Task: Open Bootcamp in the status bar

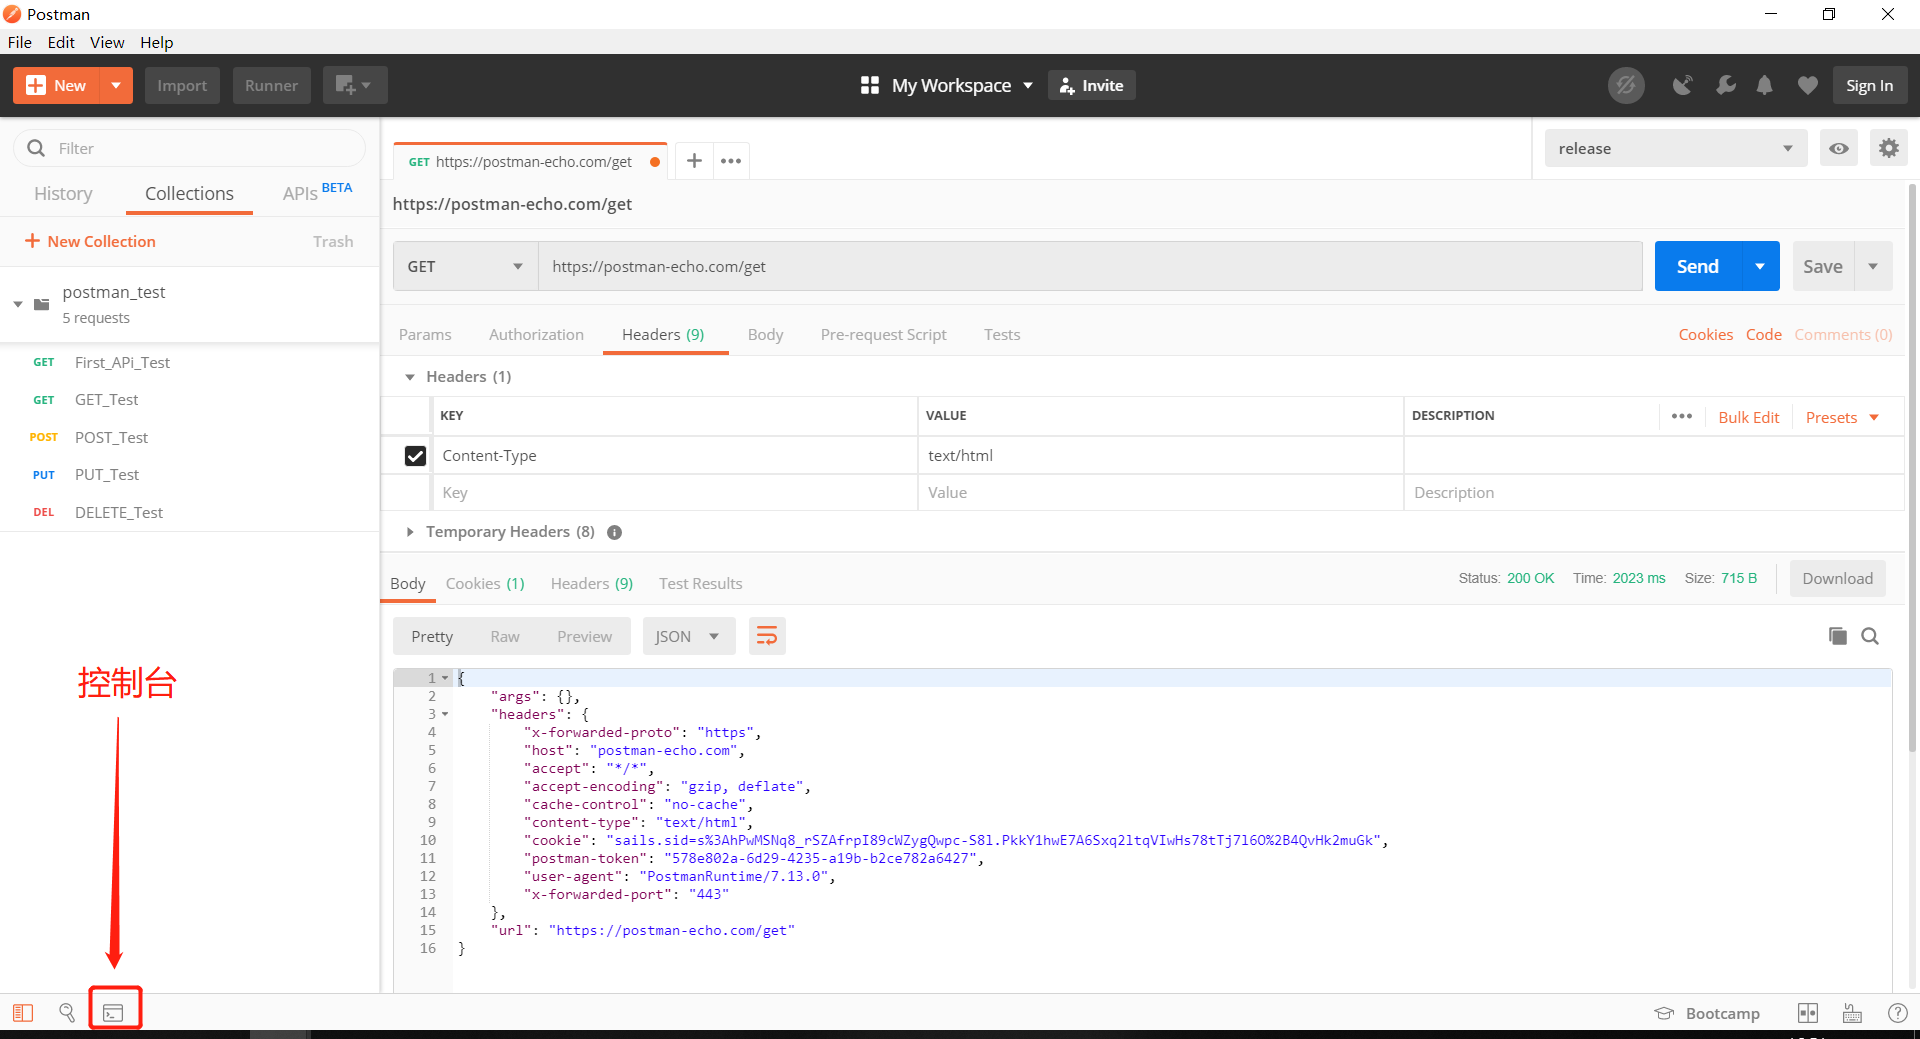Action: tap(1708, 1013)
